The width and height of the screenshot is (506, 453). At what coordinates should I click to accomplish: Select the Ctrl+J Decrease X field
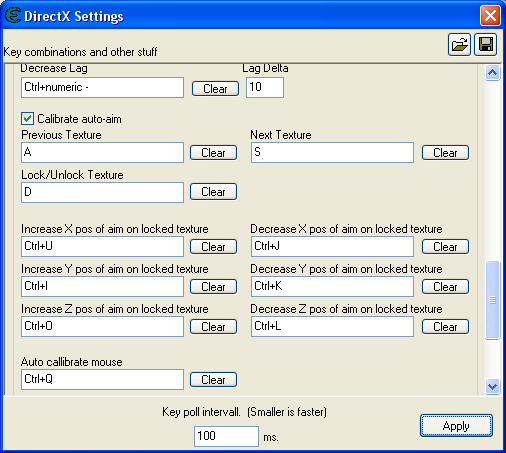click(x=332, y=247)
